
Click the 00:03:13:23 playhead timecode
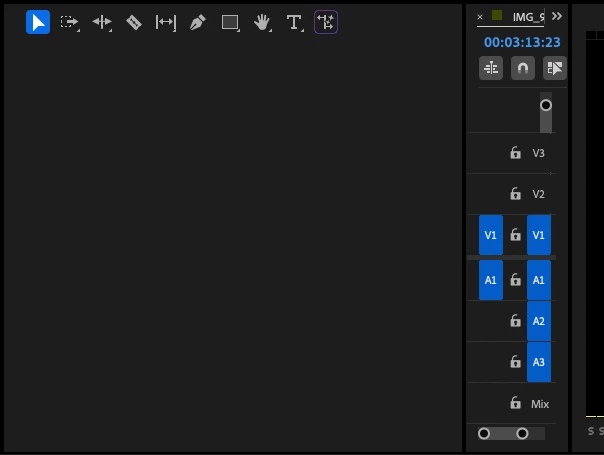tap(522, 42)
